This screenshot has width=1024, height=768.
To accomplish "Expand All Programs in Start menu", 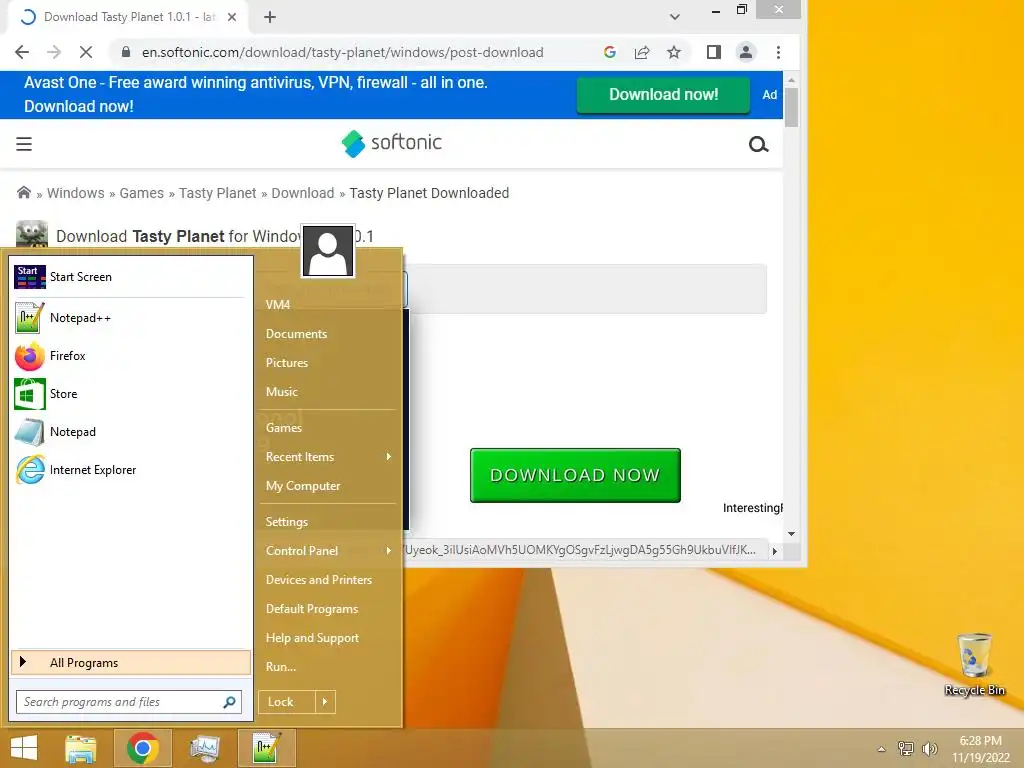I will [131, 662].
